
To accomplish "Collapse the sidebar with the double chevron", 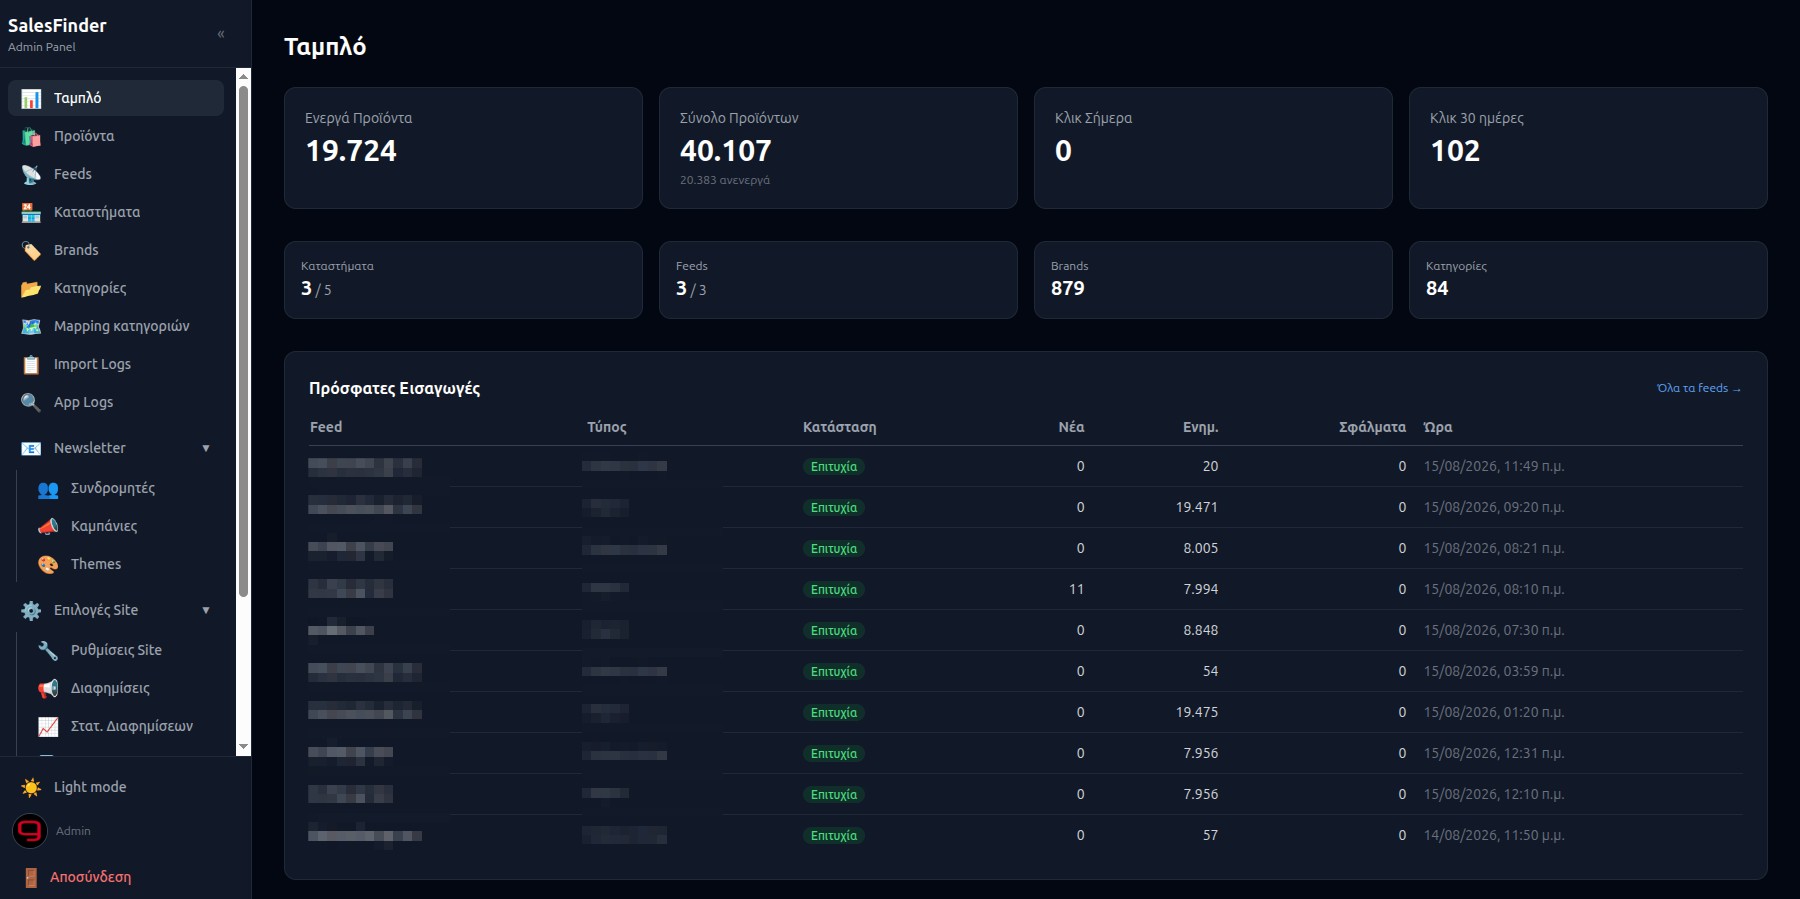I will pos(221,34).
